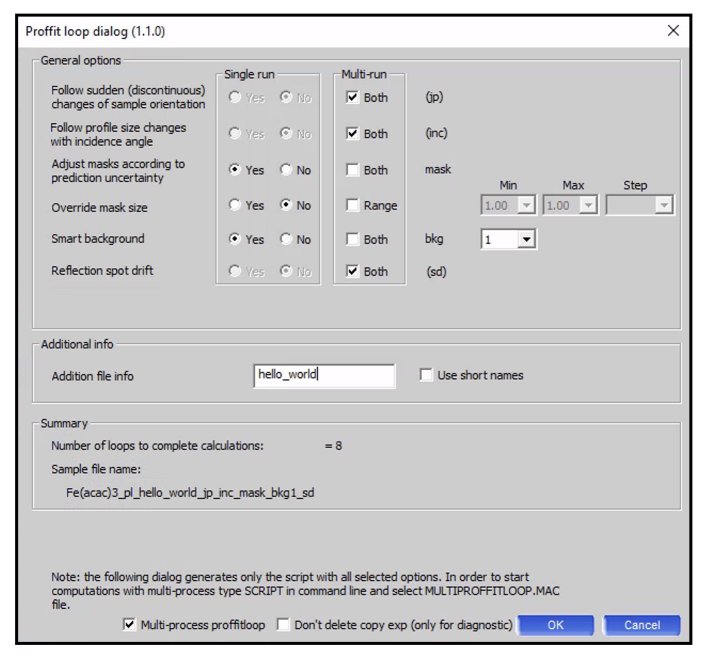Uncheck the (inc) Both multi-run checkbox
The image size is (704, 656).
point(352,134)
